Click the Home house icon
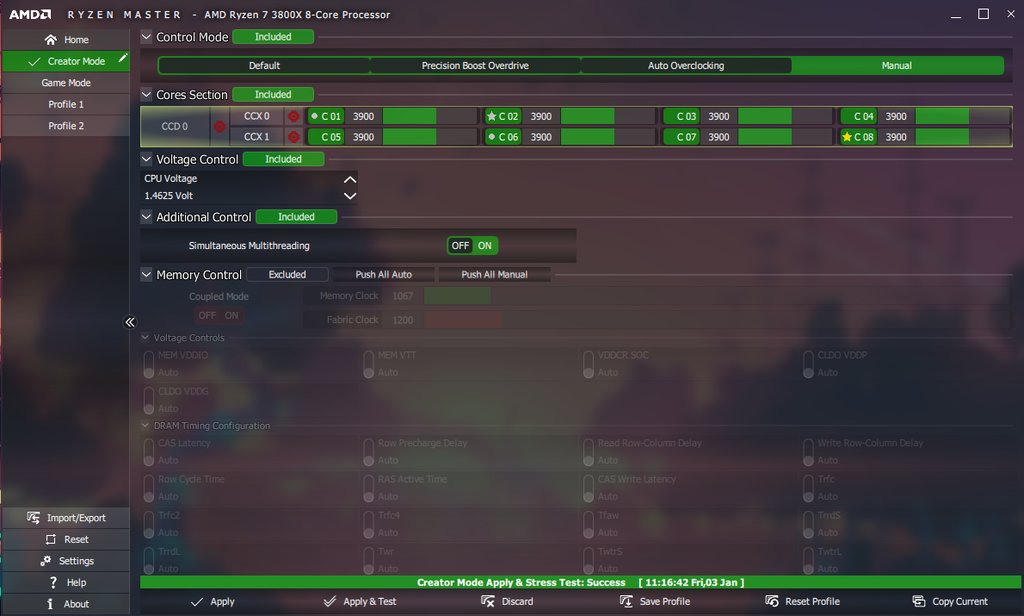 50,40
